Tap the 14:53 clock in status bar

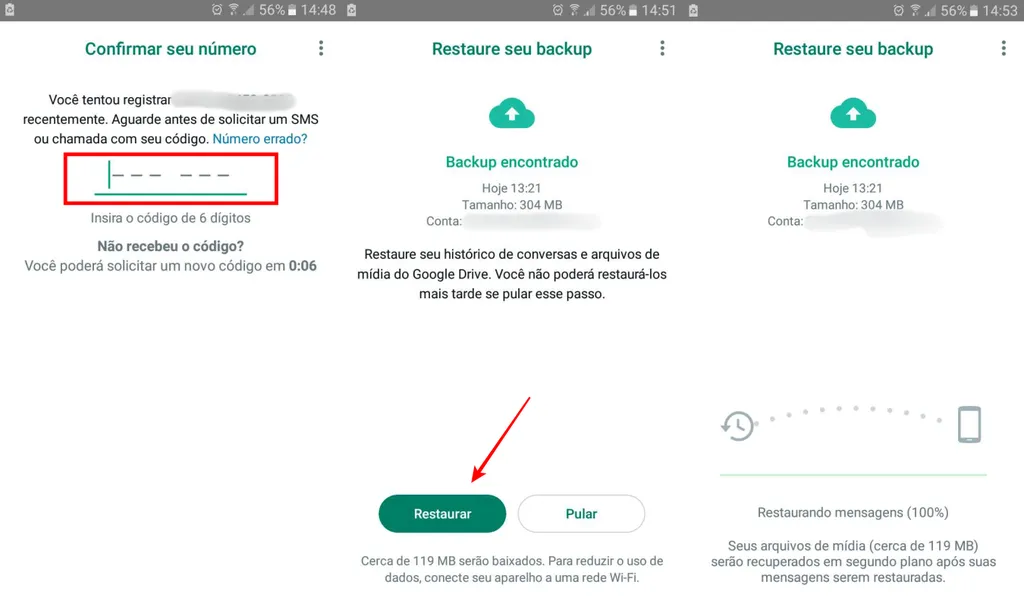(x=1000, y=10)
